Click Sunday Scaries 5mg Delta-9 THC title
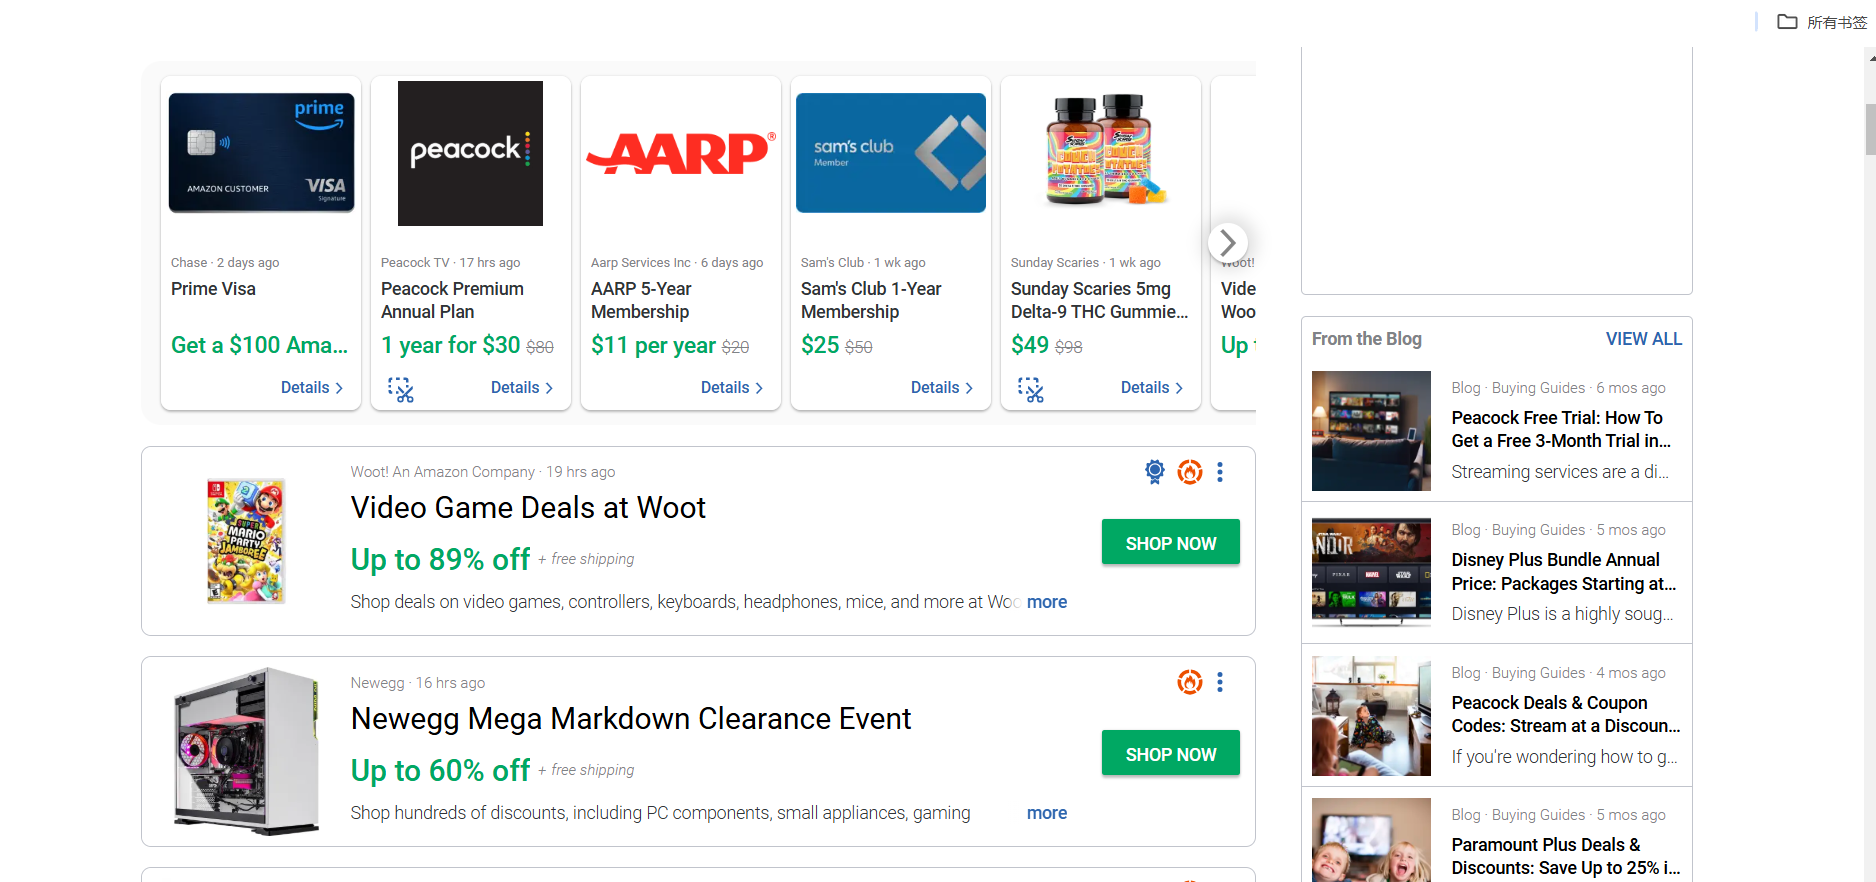Viewport: 1876px width, 882px height. coord(1099,300)
